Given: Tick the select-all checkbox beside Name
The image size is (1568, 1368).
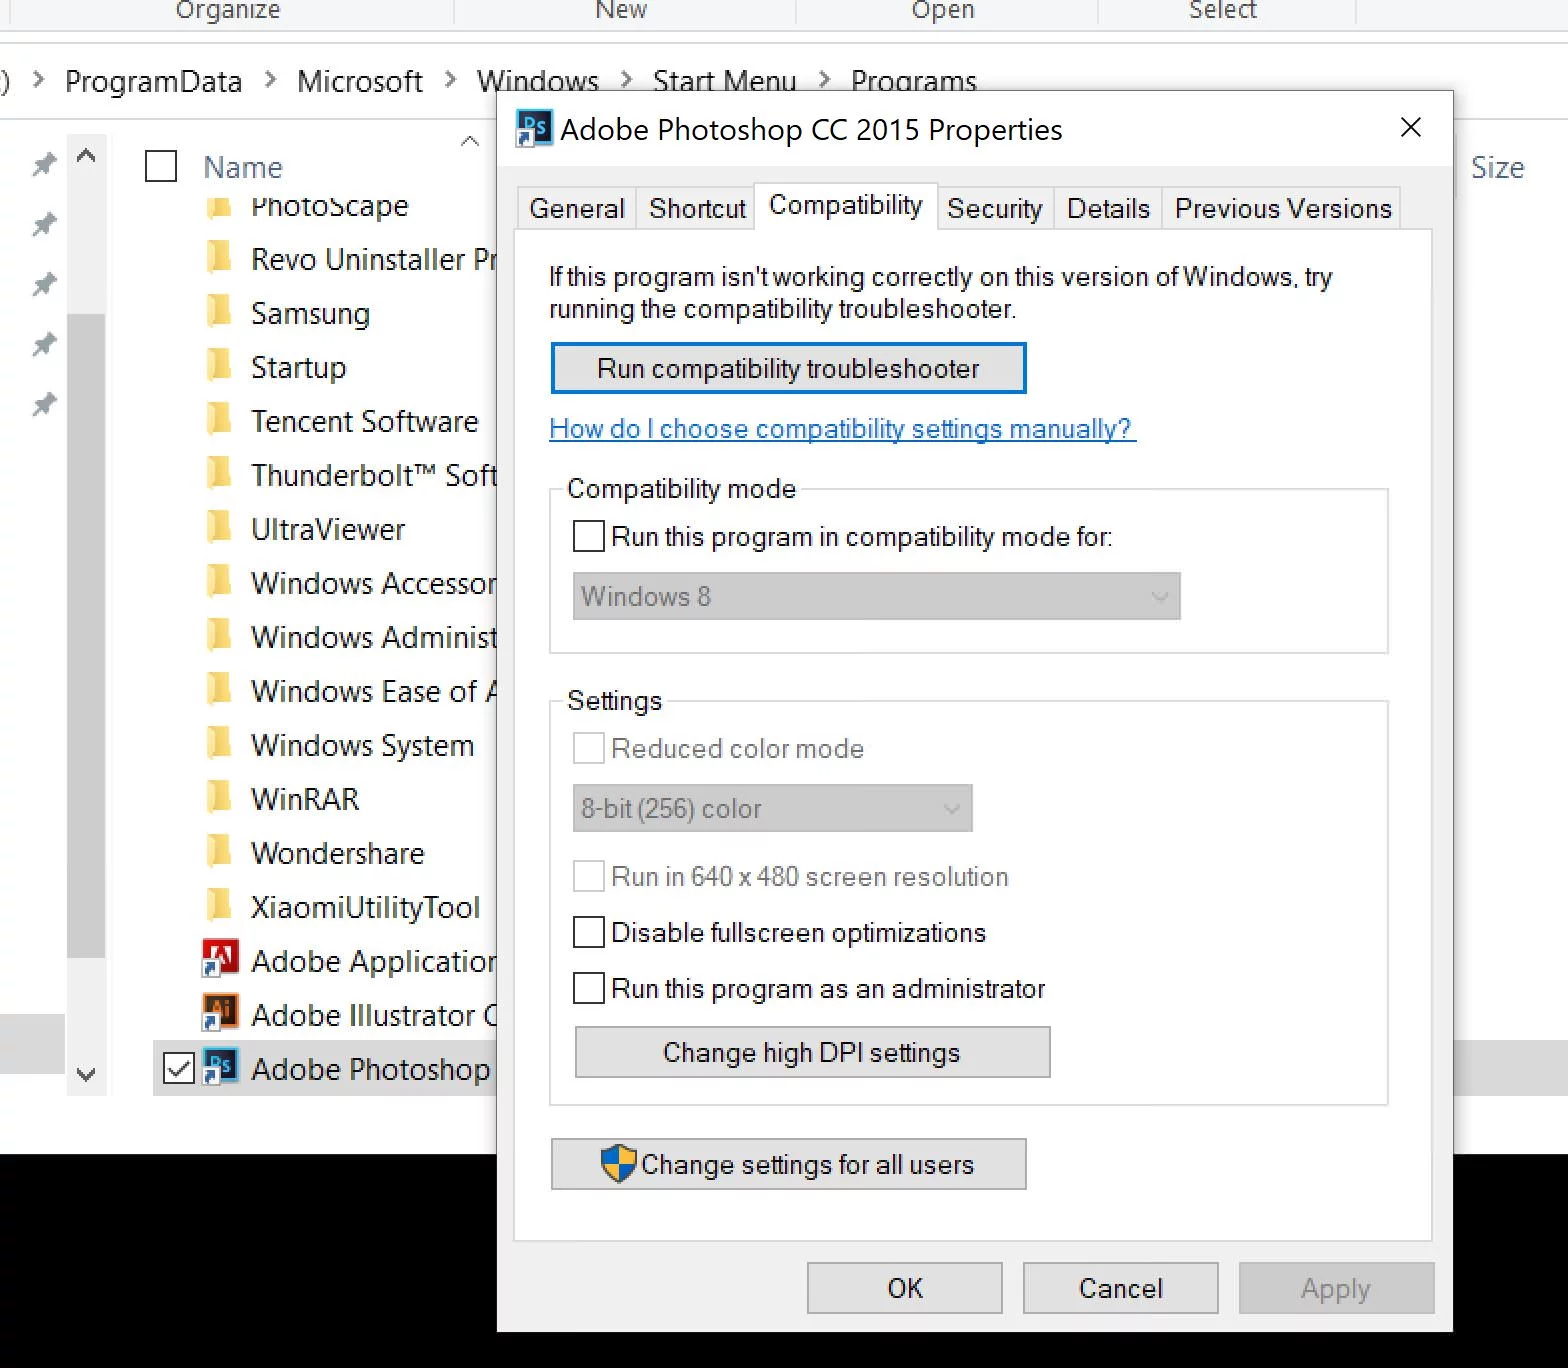Looking at the screenshot, I should (x=161, y=166).
